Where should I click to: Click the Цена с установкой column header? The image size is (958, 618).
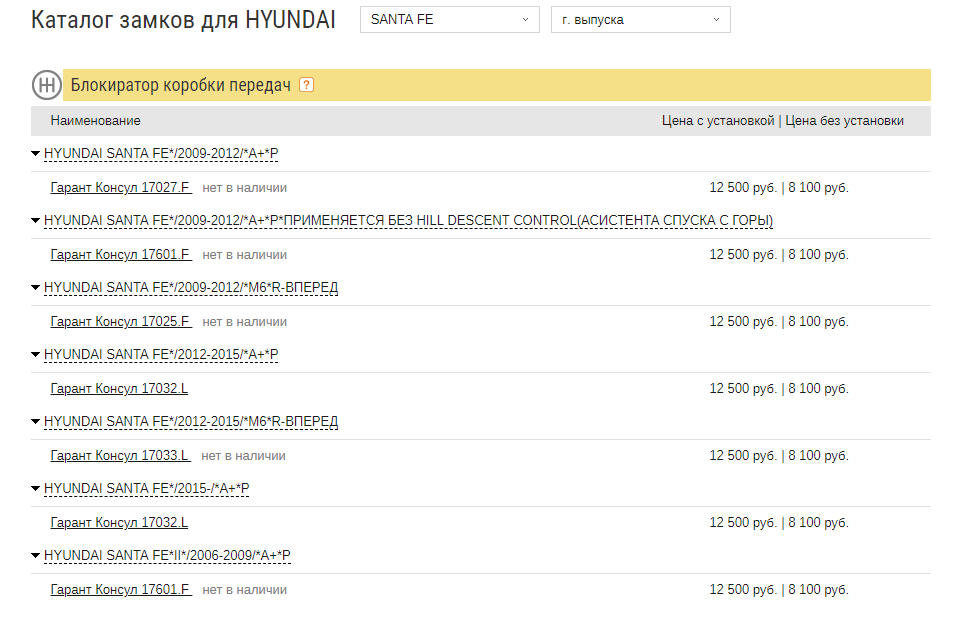[718, 121]
